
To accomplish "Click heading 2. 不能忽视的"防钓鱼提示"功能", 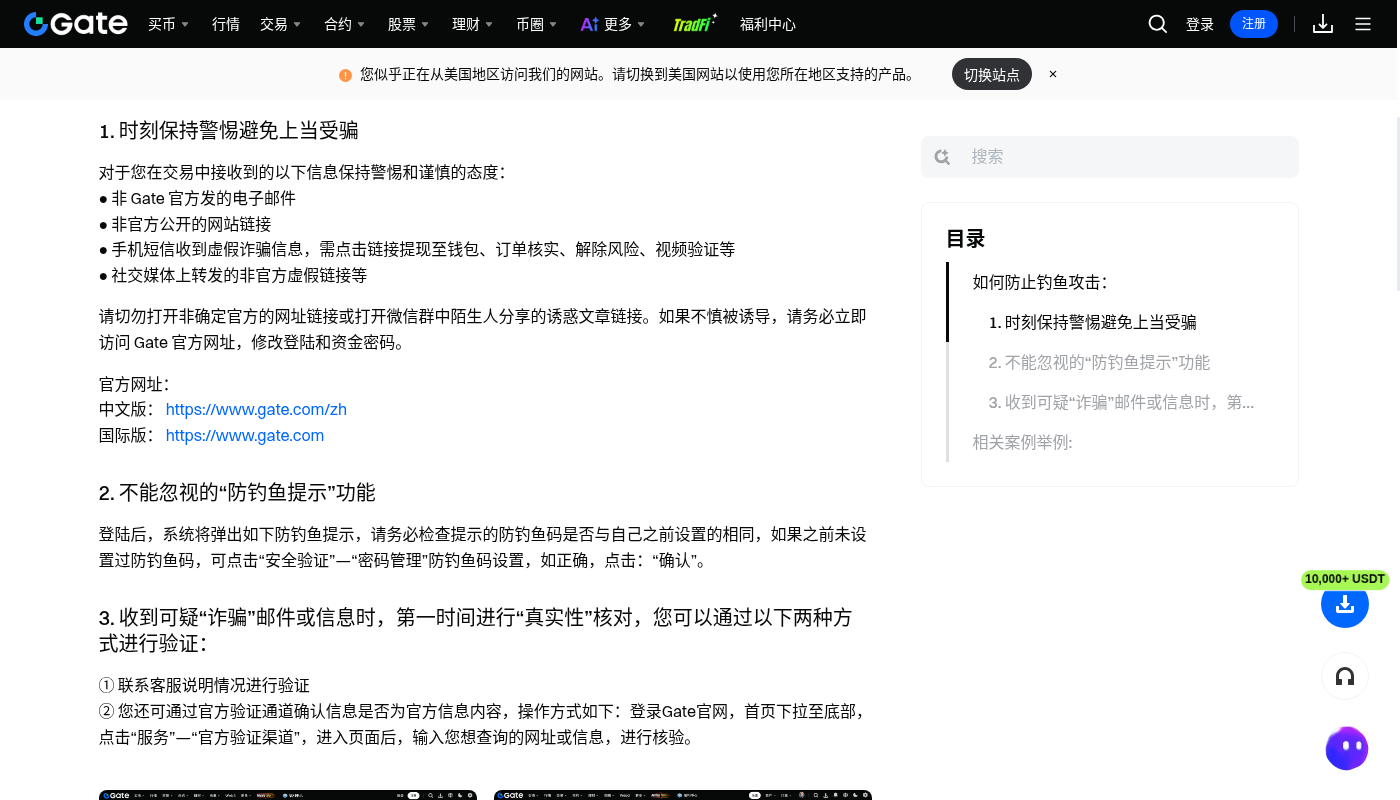I will [x=237, y=493].
